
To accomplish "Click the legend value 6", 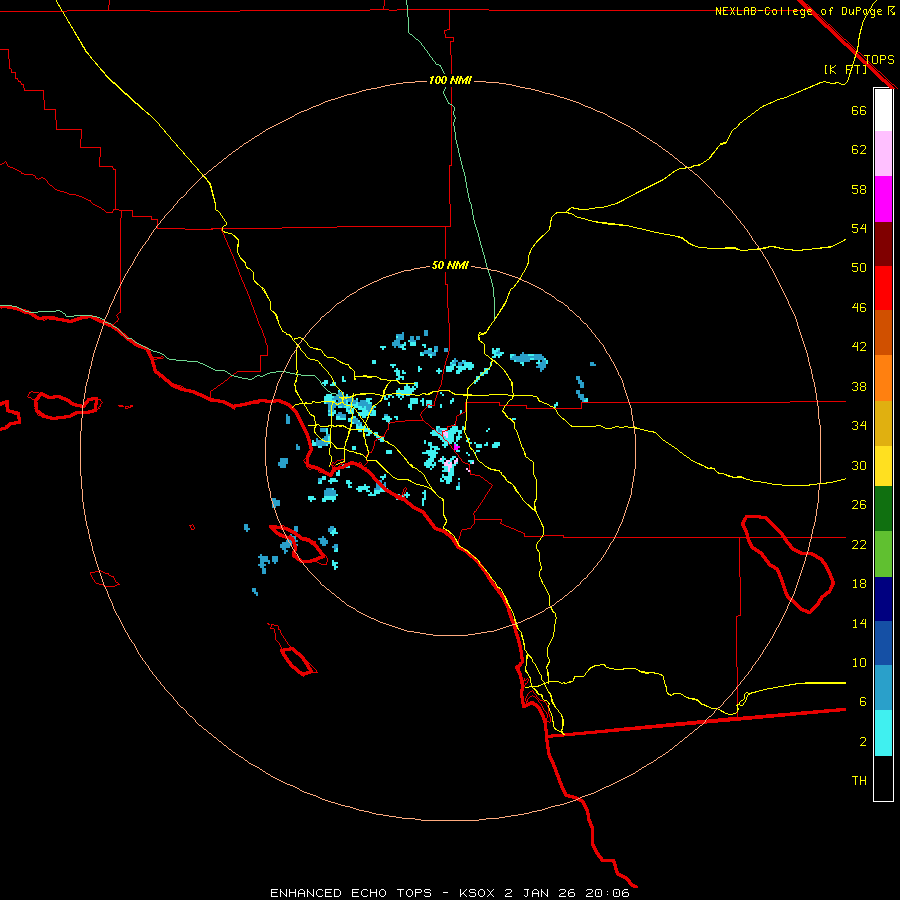I will coord(862,701).
